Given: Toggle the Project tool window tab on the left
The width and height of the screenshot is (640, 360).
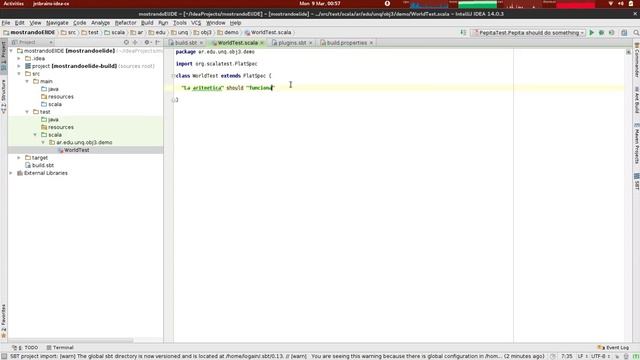Looking at the screenshot, I should click(x=4, y=56).
